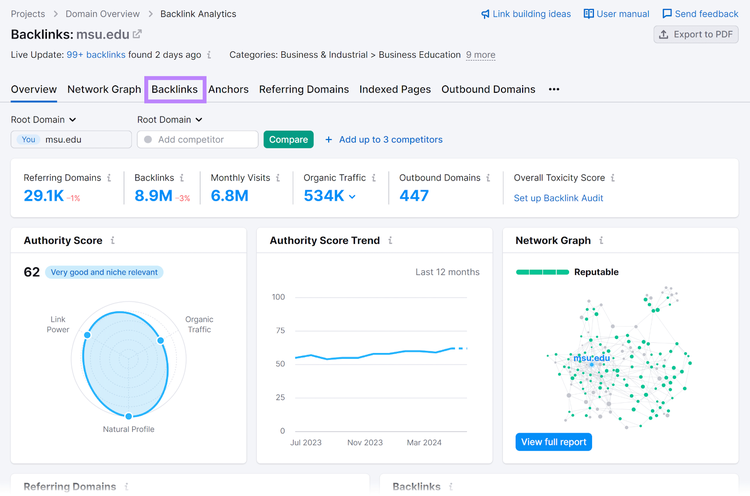Click Link Power point on radar chart
750x496 pixels.
(87, 335)
